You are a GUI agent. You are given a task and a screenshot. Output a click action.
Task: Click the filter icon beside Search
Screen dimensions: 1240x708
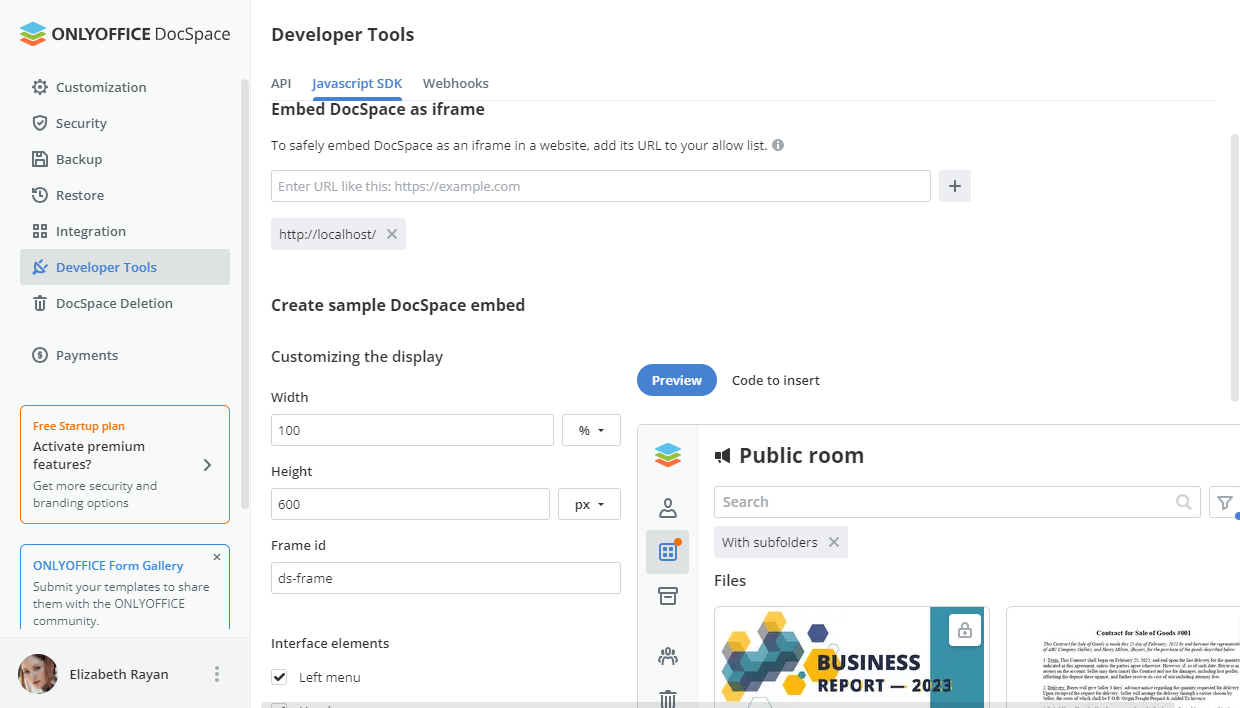pyautogui.click(x=1224, y=502)
